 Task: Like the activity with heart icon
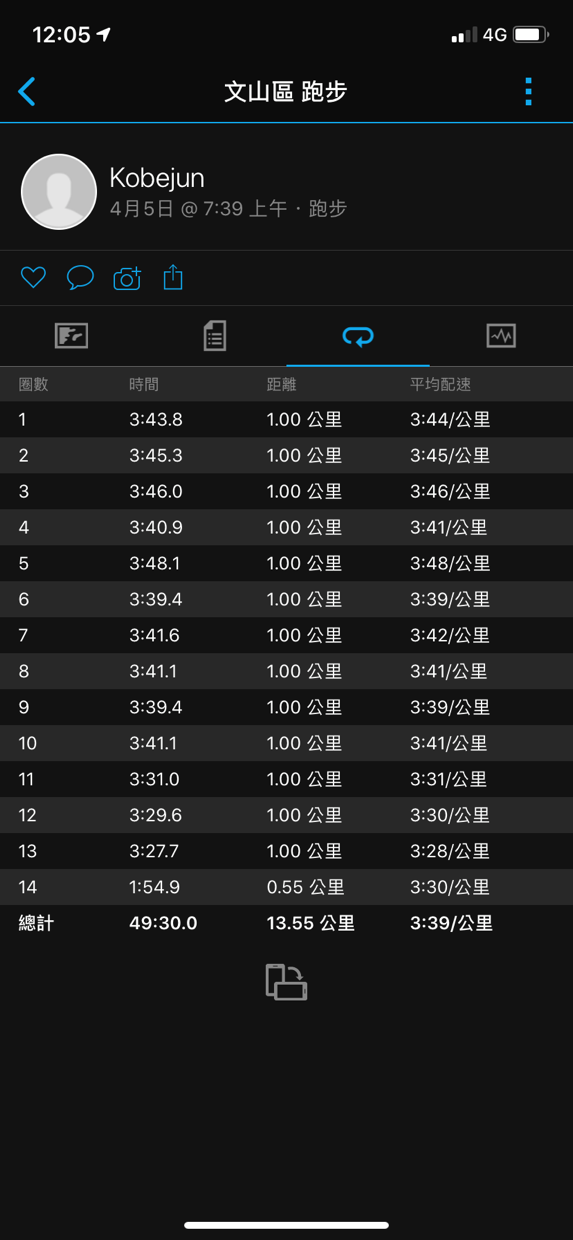click(x=33, y=277)
